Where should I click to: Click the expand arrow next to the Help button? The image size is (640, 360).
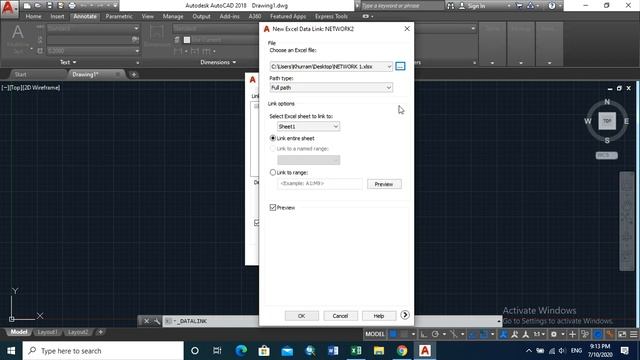tap(404, 315)
